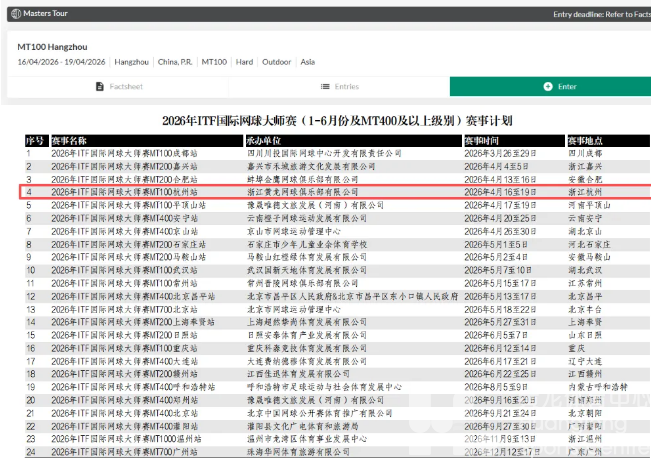
Task: Select row 3 MT200合肥站 event name
Action: [x=125, y=179]
